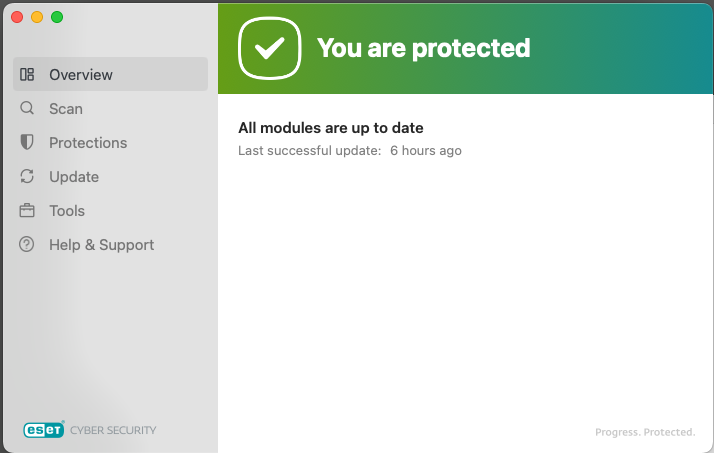This screenshot has width=714, height=453.
Task: Switch to the Update section label
Action: coord(74,177)
